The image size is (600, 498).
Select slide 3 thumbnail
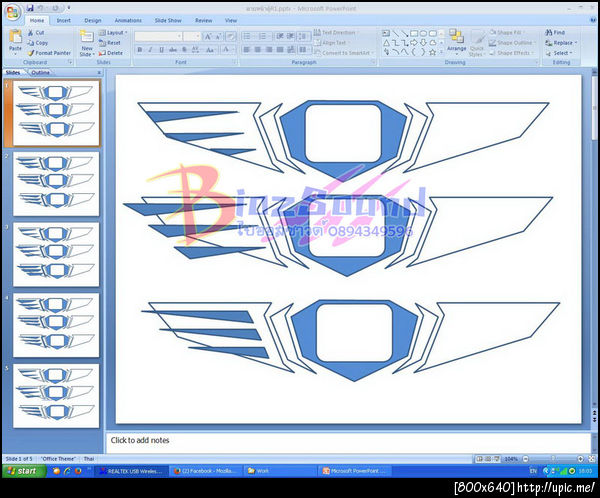click(56, 254)
